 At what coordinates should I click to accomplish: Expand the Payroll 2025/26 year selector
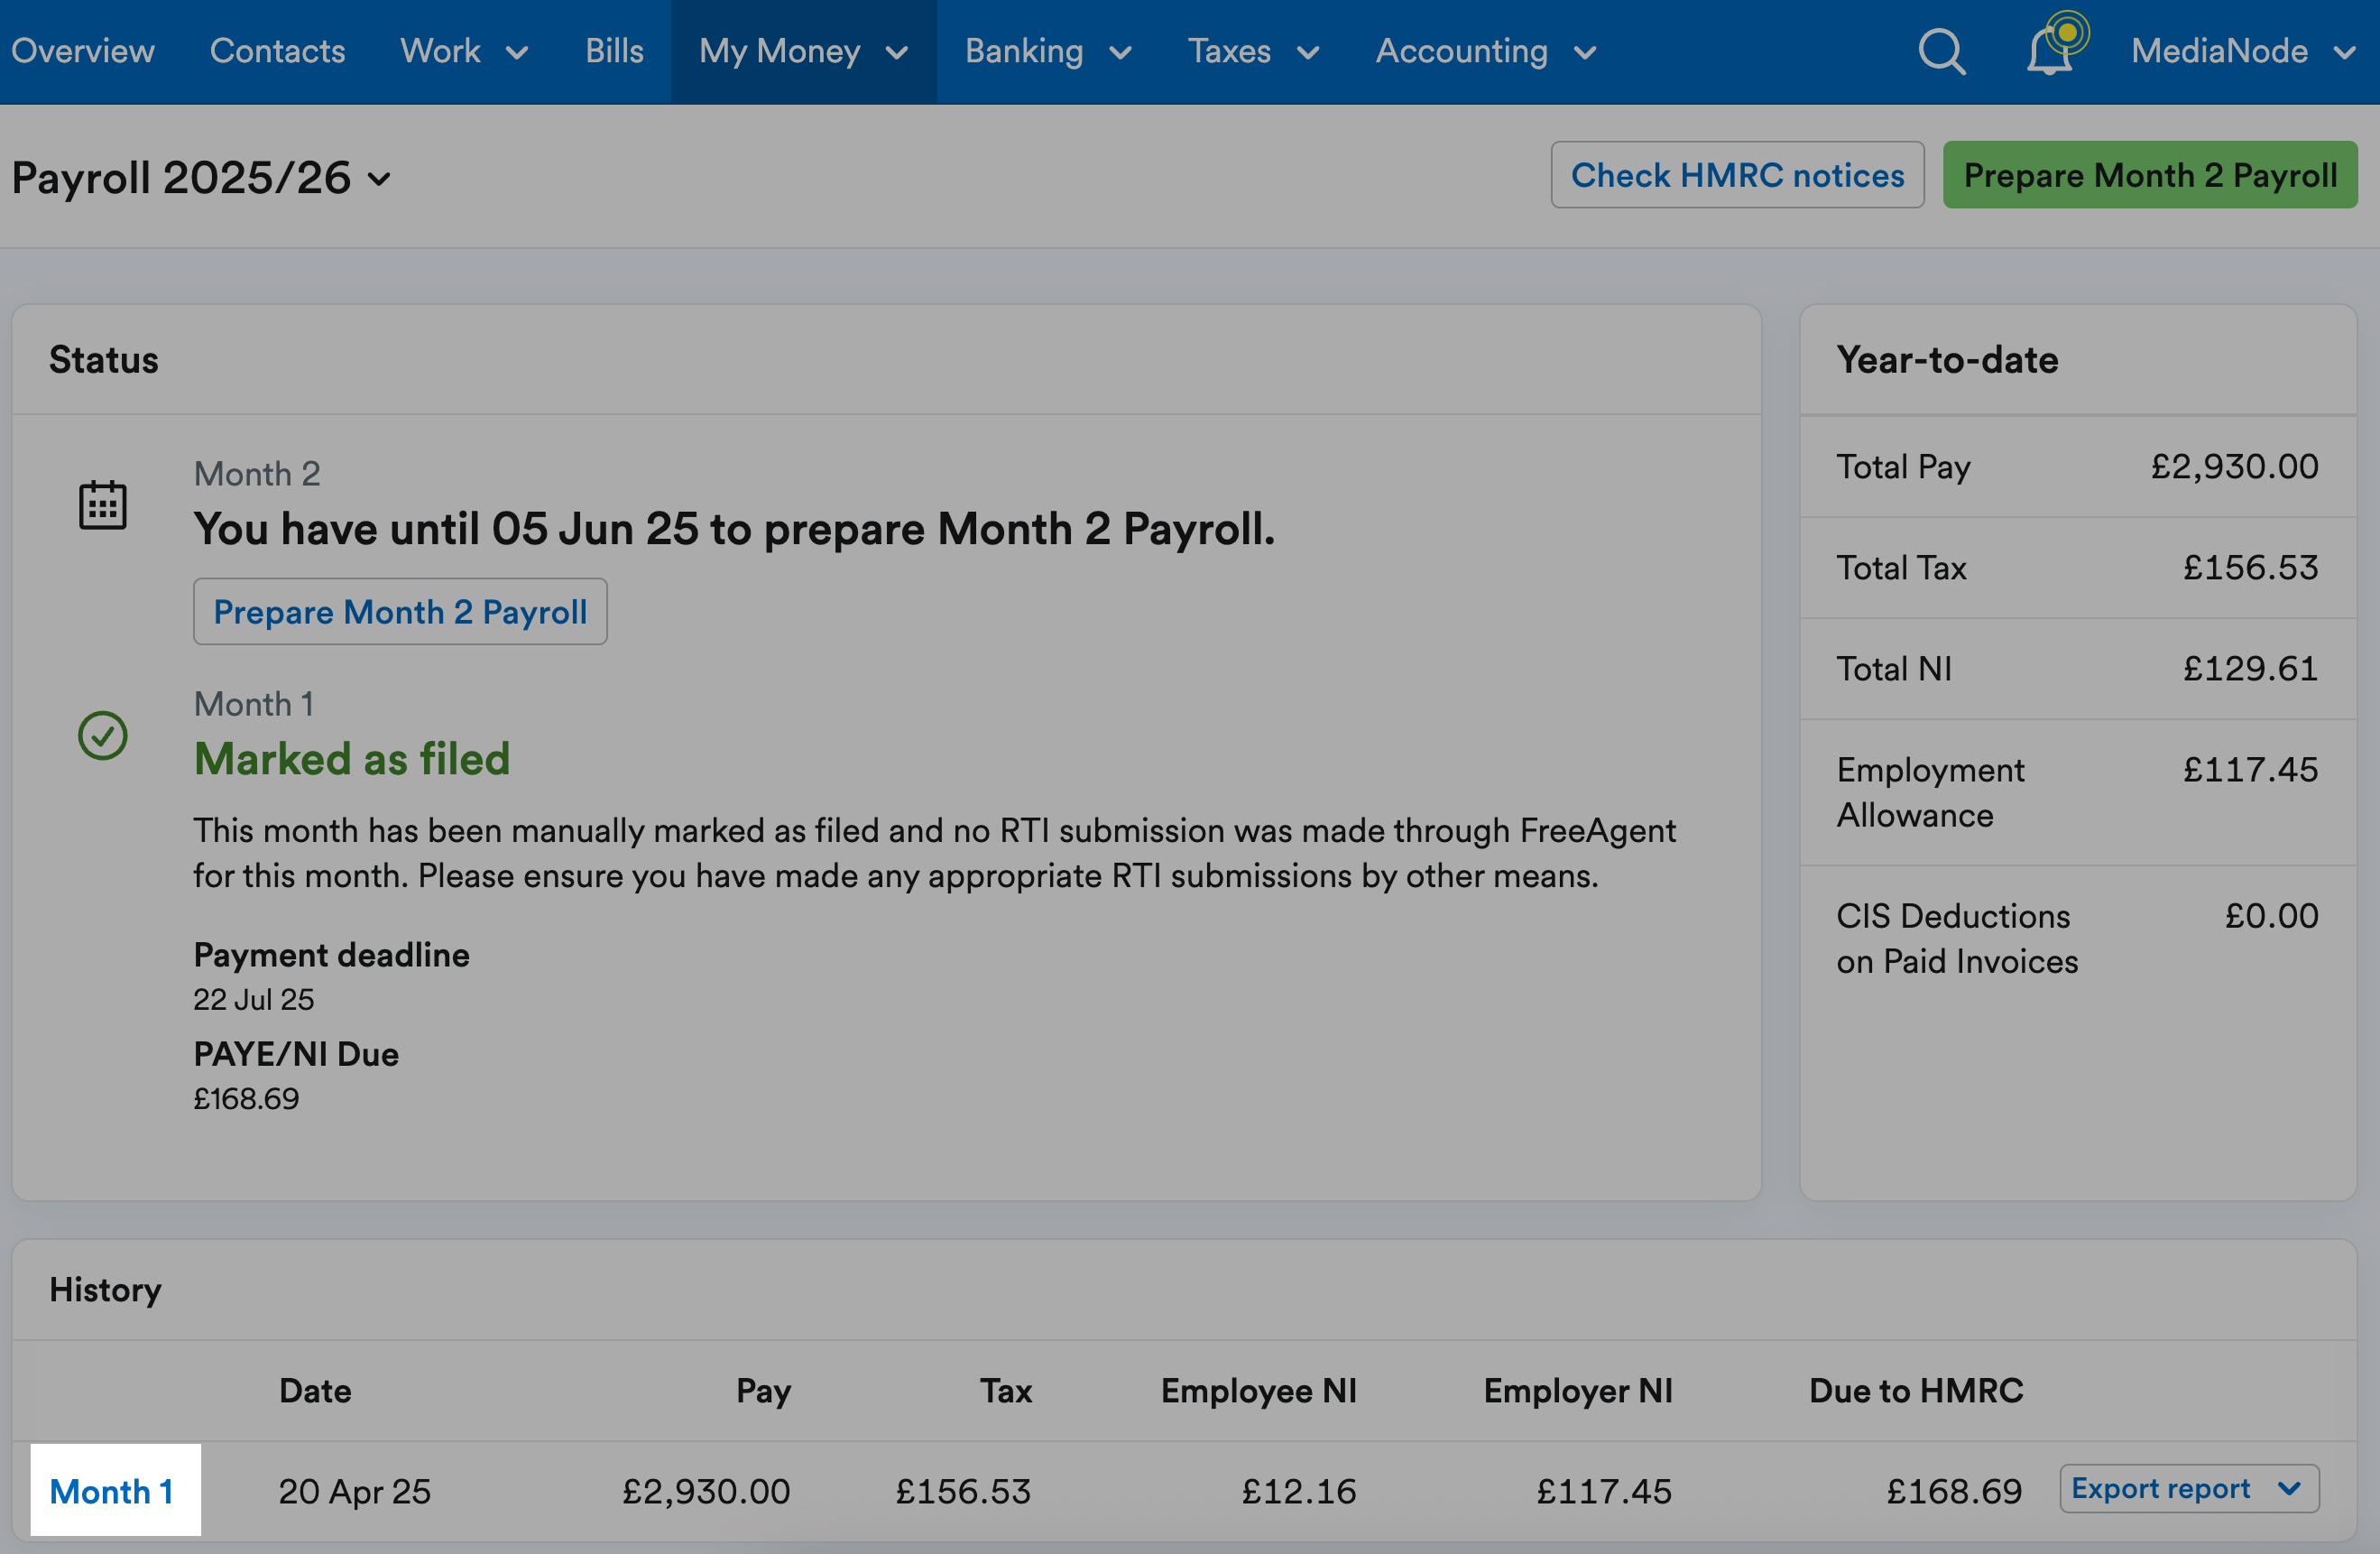click(201, 178)
